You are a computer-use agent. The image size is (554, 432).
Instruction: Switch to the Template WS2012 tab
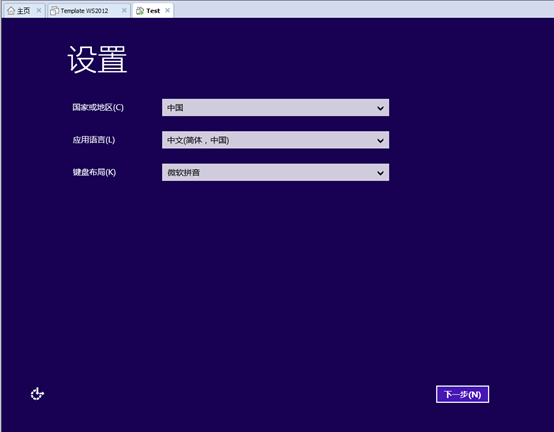pos(89,11)
